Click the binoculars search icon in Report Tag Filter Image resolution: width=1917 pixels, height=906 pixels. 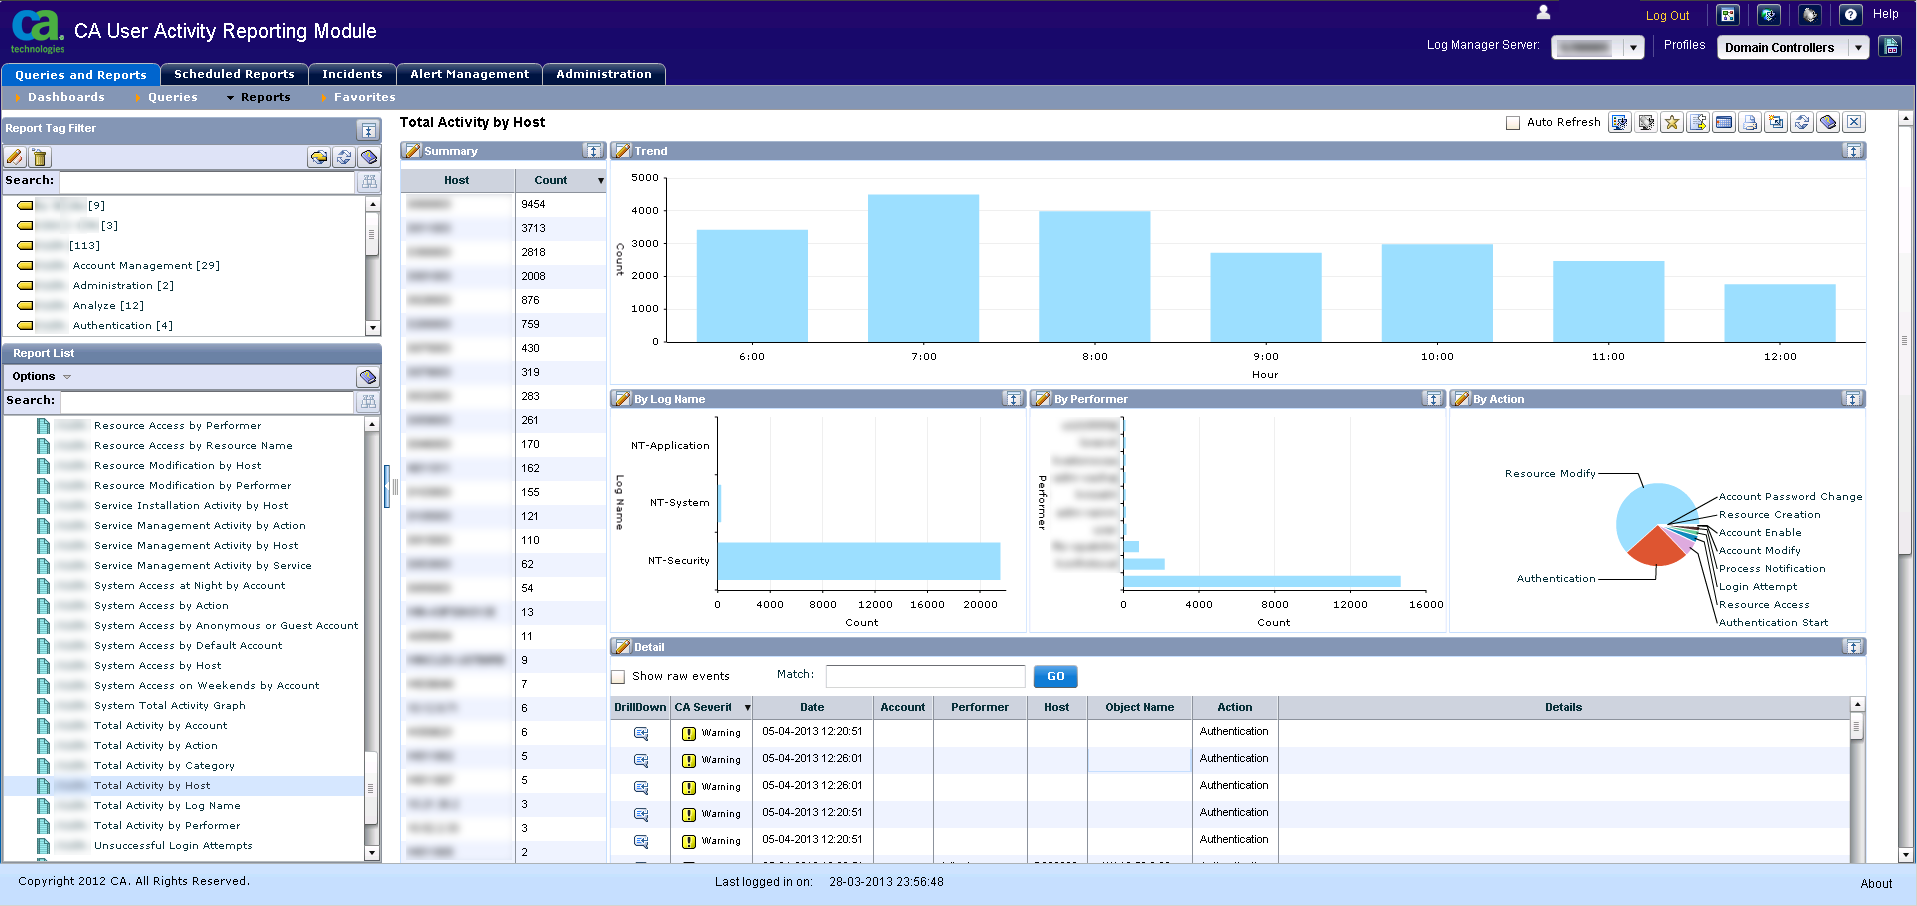point(369,181)
